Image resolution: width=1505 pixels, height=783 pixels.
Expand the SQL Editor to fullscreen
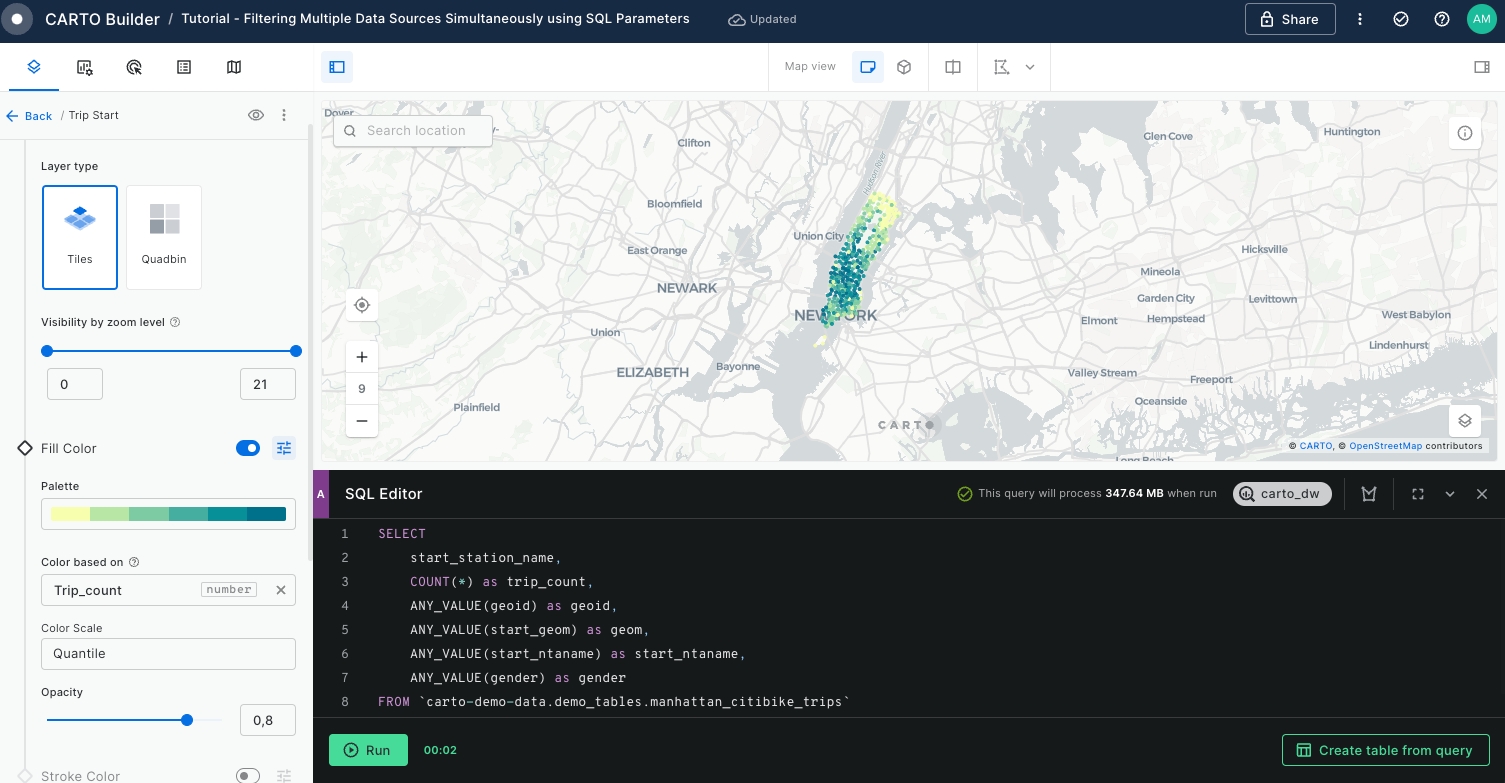point(1418,494)
